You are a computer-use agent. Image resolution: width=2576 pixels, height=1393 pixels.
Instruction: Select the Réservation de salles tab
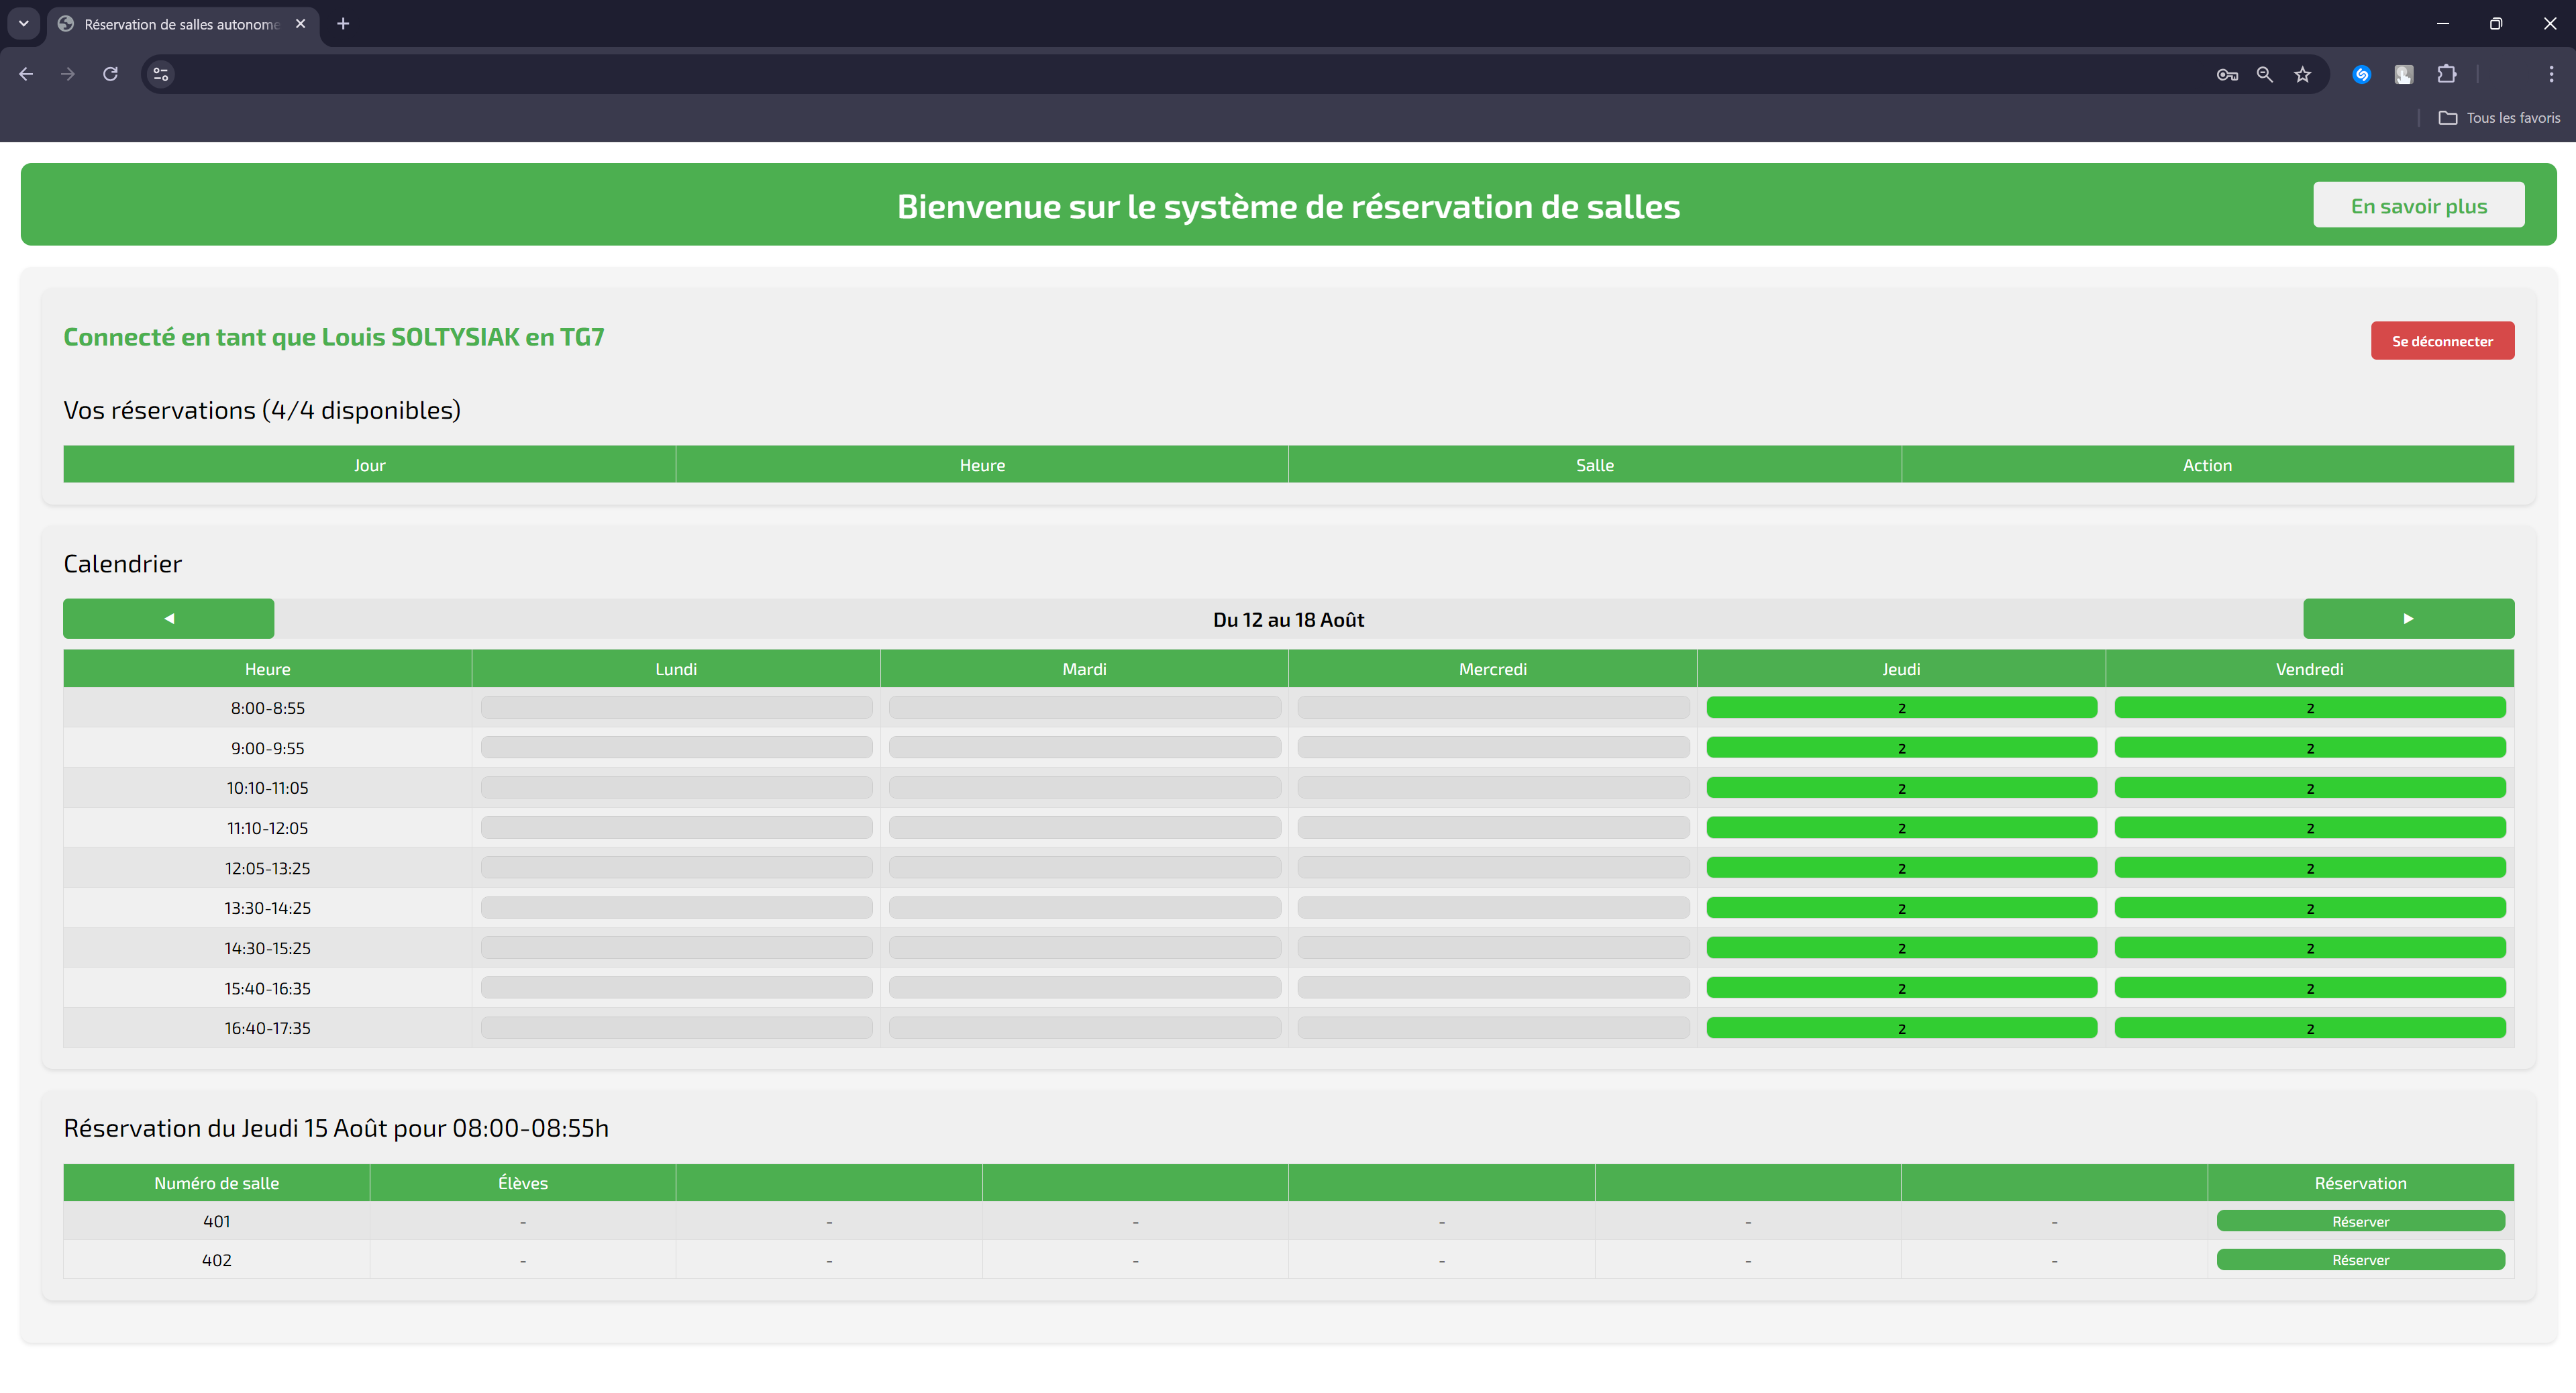180,24
